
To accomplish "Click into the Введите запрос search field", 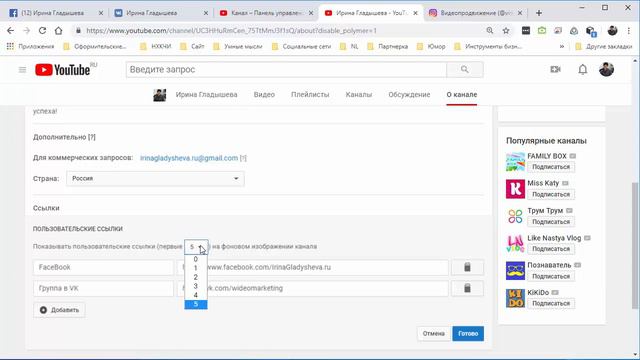I will pos(286,69).
